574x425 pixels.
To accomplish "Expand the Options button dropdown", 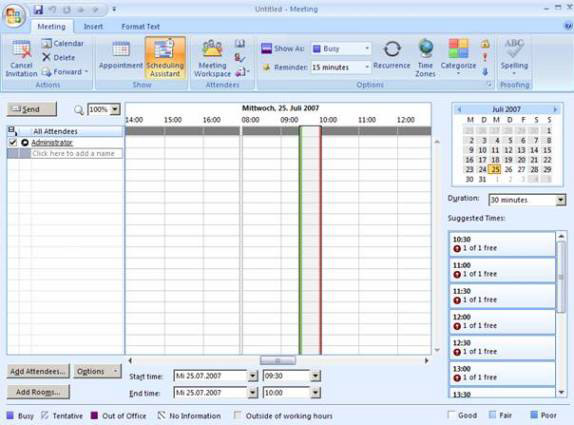I will pyautogui.click(x=116, y=372).
